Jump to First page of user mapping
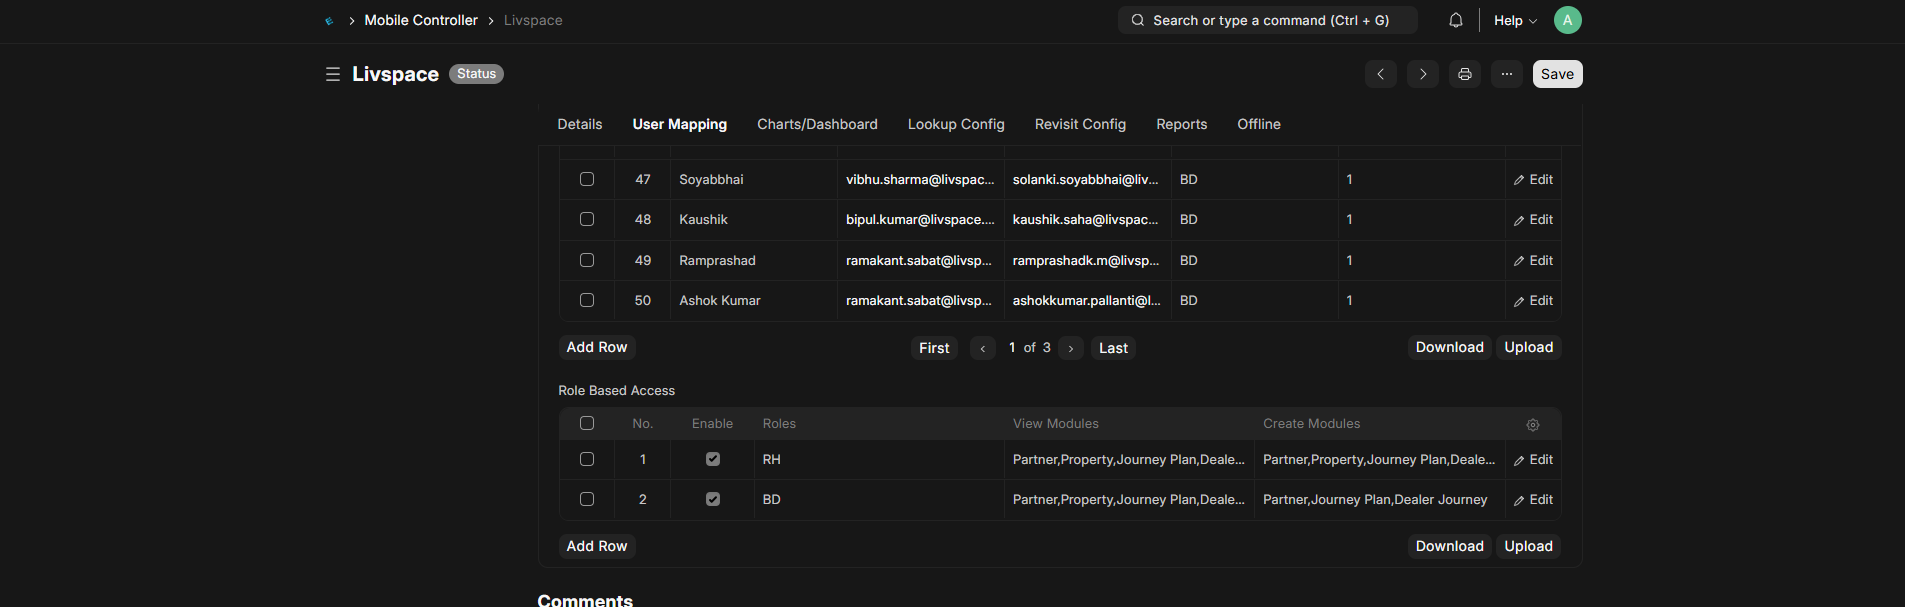The image size is (1905, 607). tap(934, 348)
